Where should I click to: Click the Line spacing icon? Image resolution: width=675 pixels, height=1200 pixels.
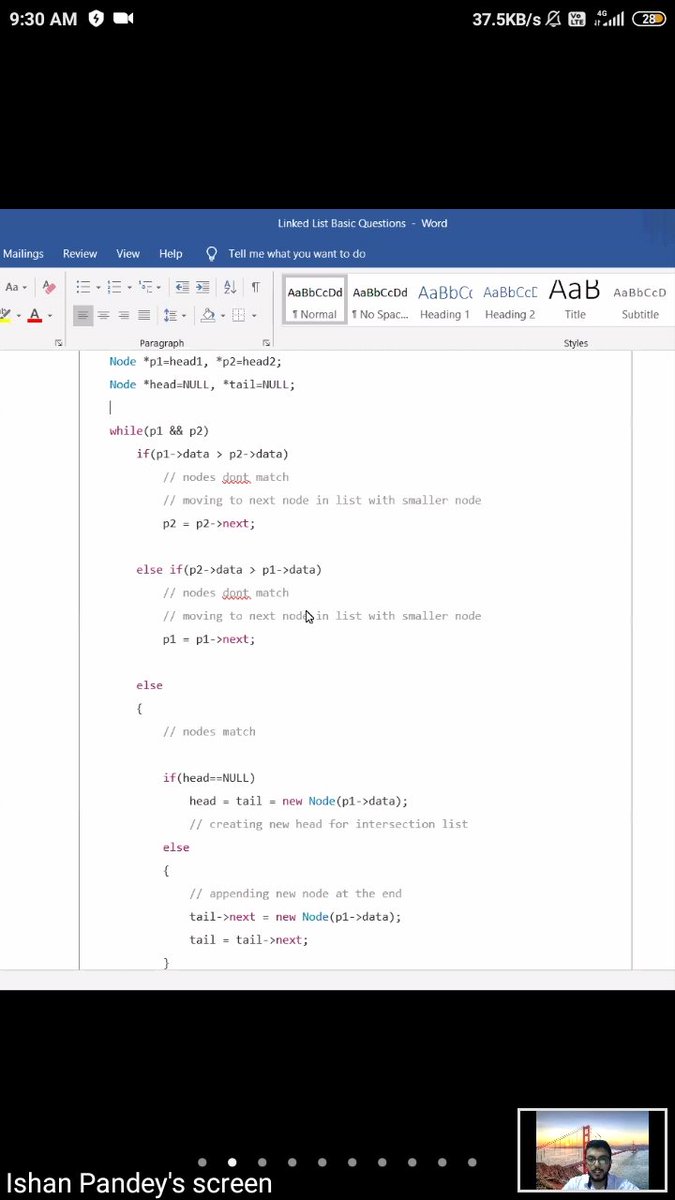[x=169, y=315]
